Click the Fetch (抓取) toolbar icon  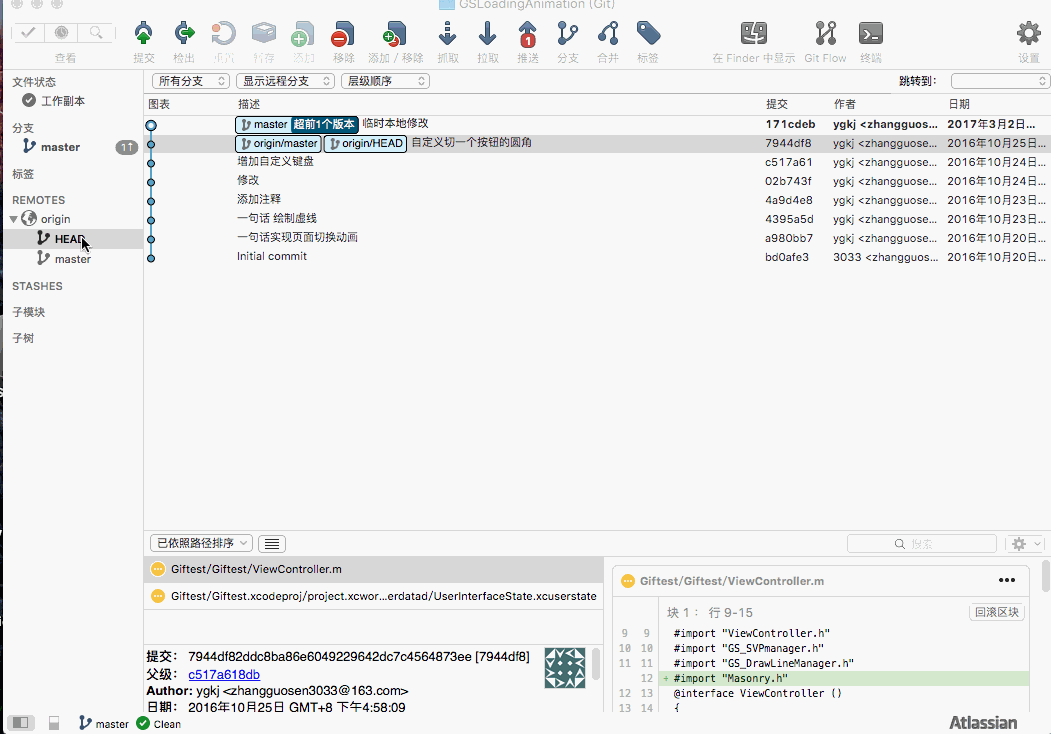(447, 34)
